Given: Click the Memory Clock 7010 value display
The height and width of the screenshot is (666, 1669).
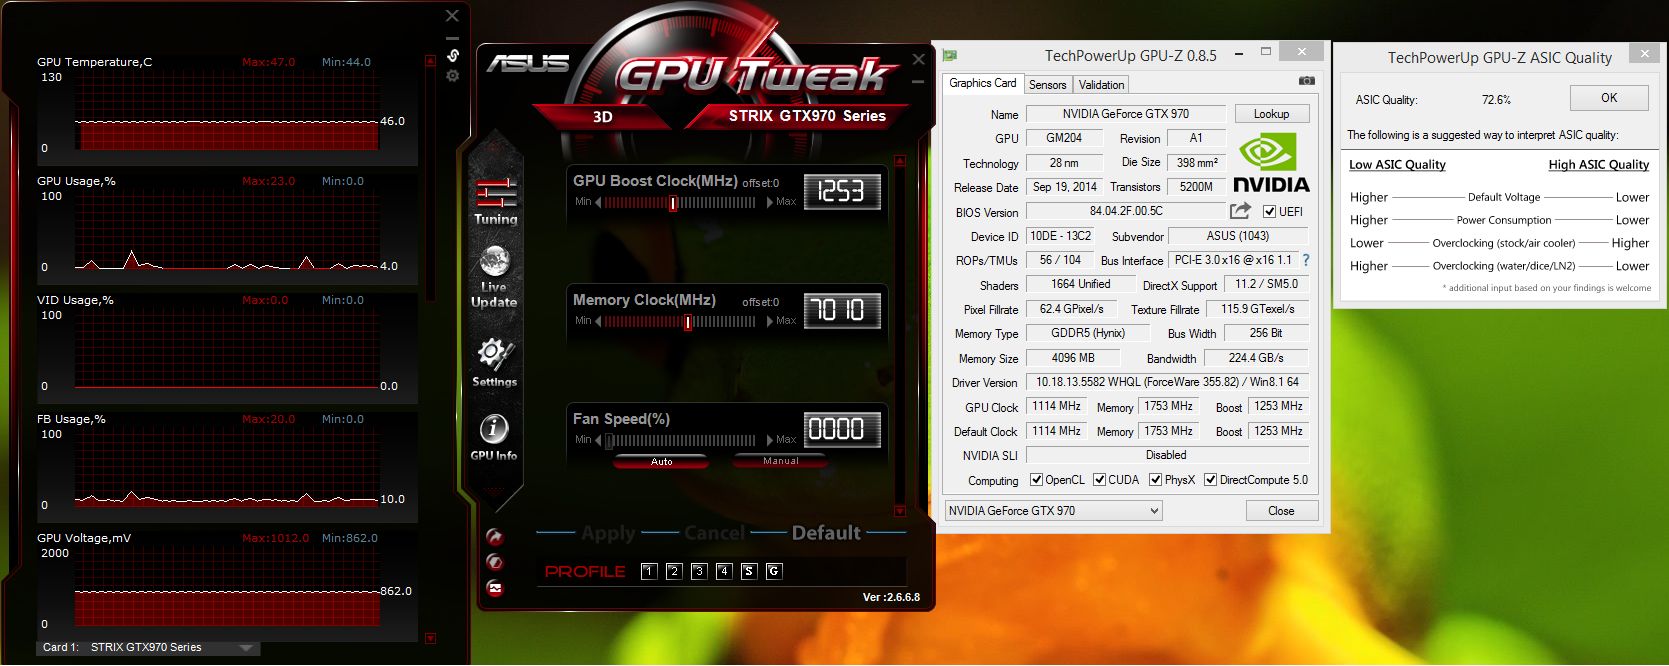Looking at the screenshot, I should click(842, 311).
